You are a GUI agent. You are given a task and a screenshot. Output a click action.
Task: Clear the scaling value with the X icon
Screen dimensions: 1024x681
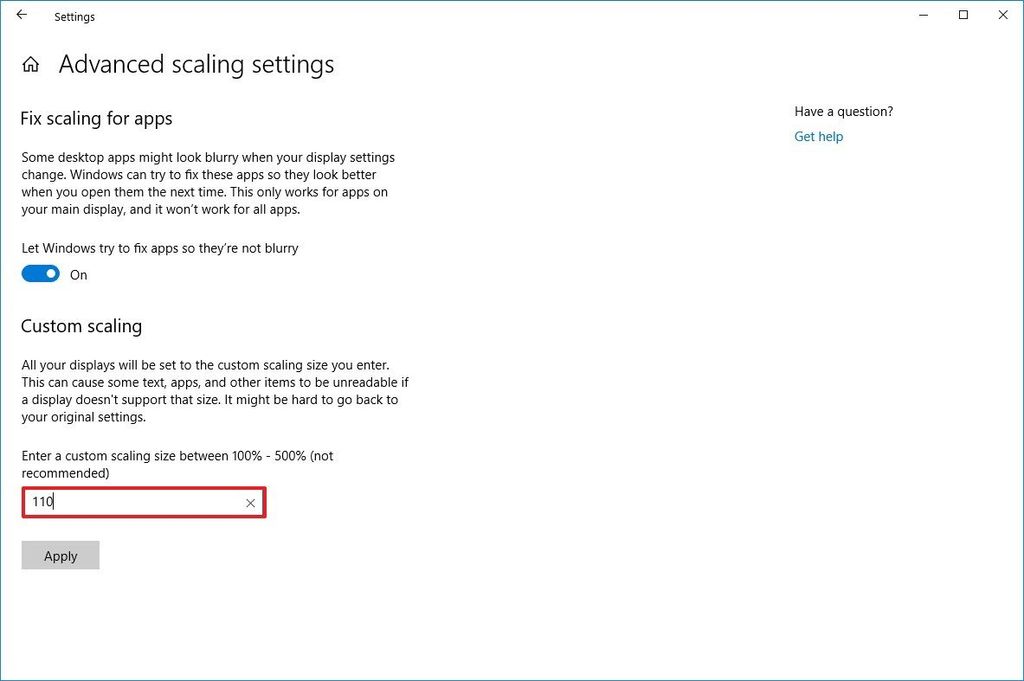(x=250, y=503)
